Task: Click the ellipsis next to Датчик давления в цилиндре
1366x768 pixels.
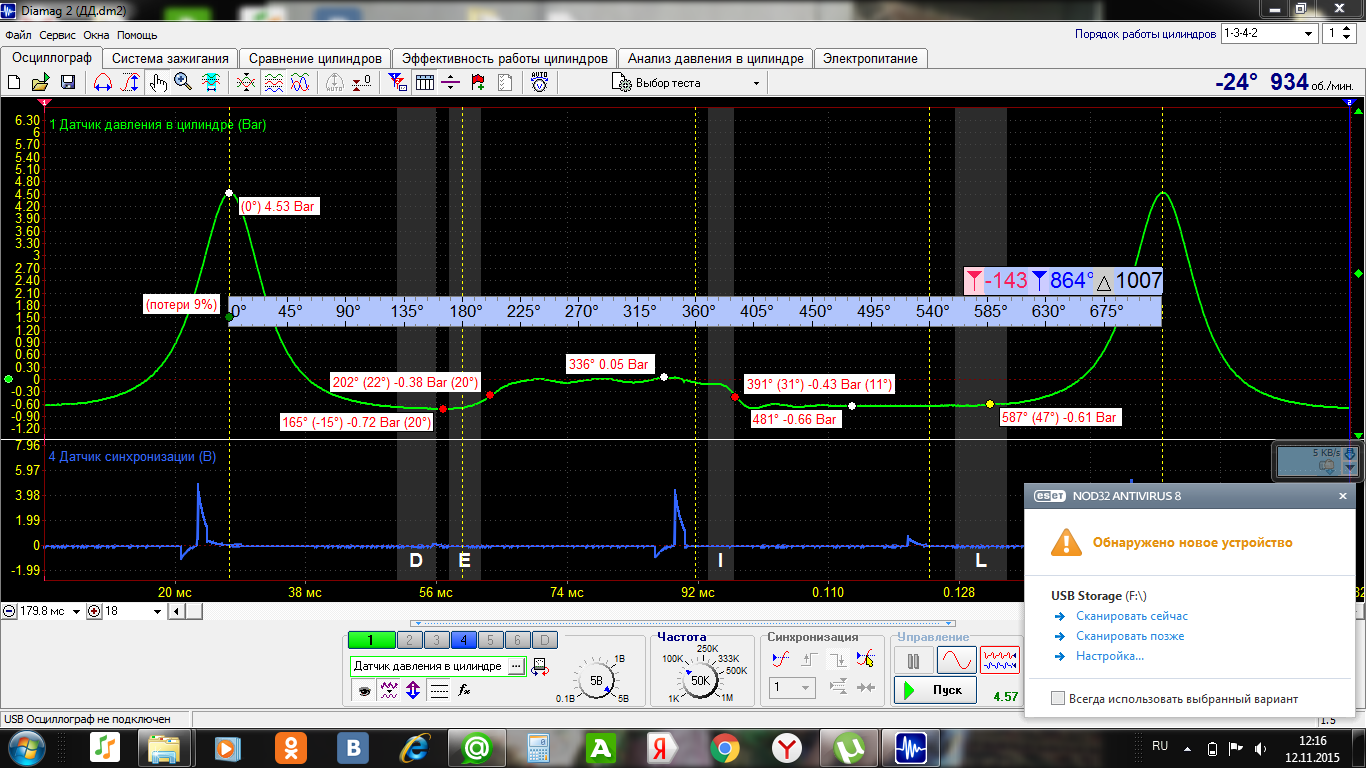Action: click(516, 666)
